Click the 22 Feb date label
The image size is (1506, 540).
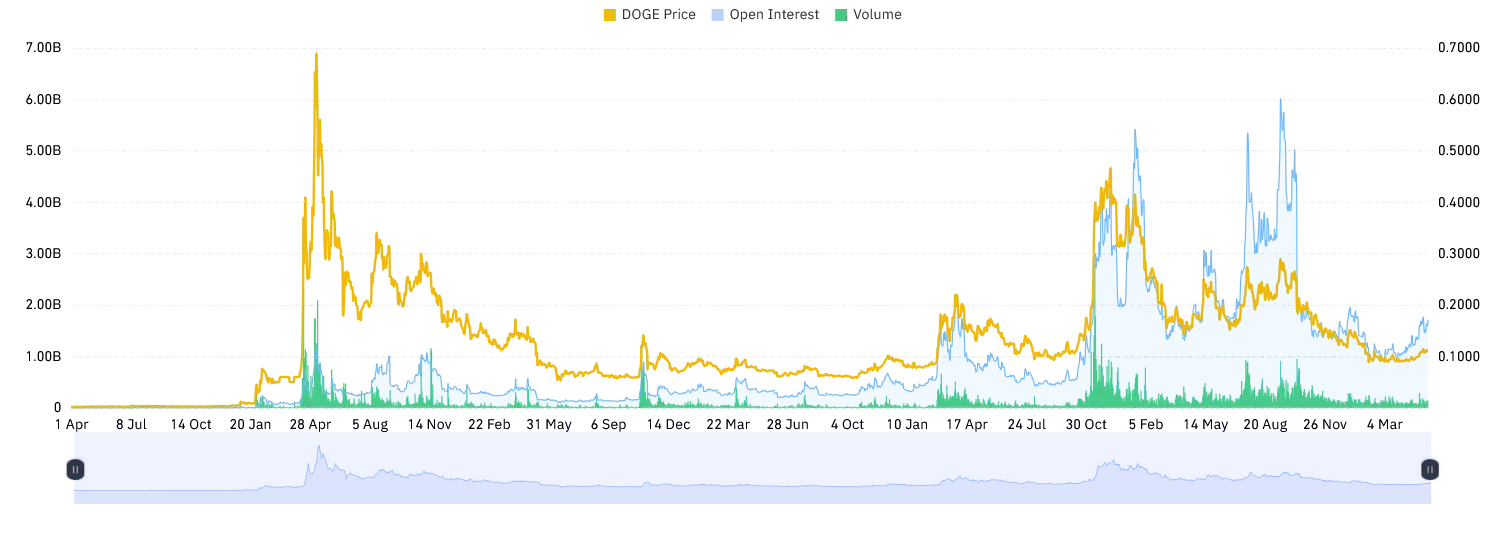pyautogui.click(x=489, y=424)
